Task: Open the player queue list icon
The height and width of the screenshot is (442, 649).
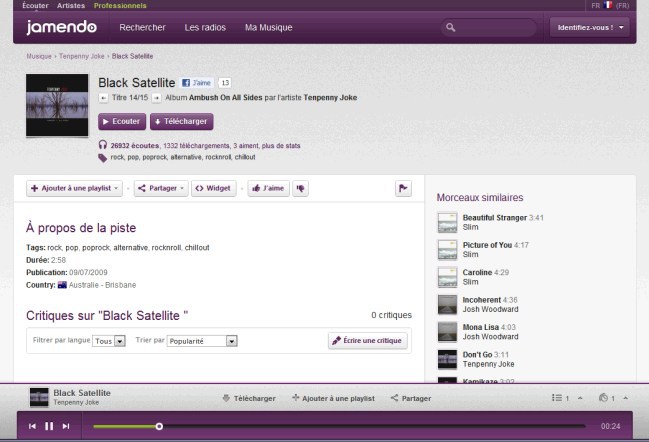Action: pyautogui.click(x=557, y=398)
